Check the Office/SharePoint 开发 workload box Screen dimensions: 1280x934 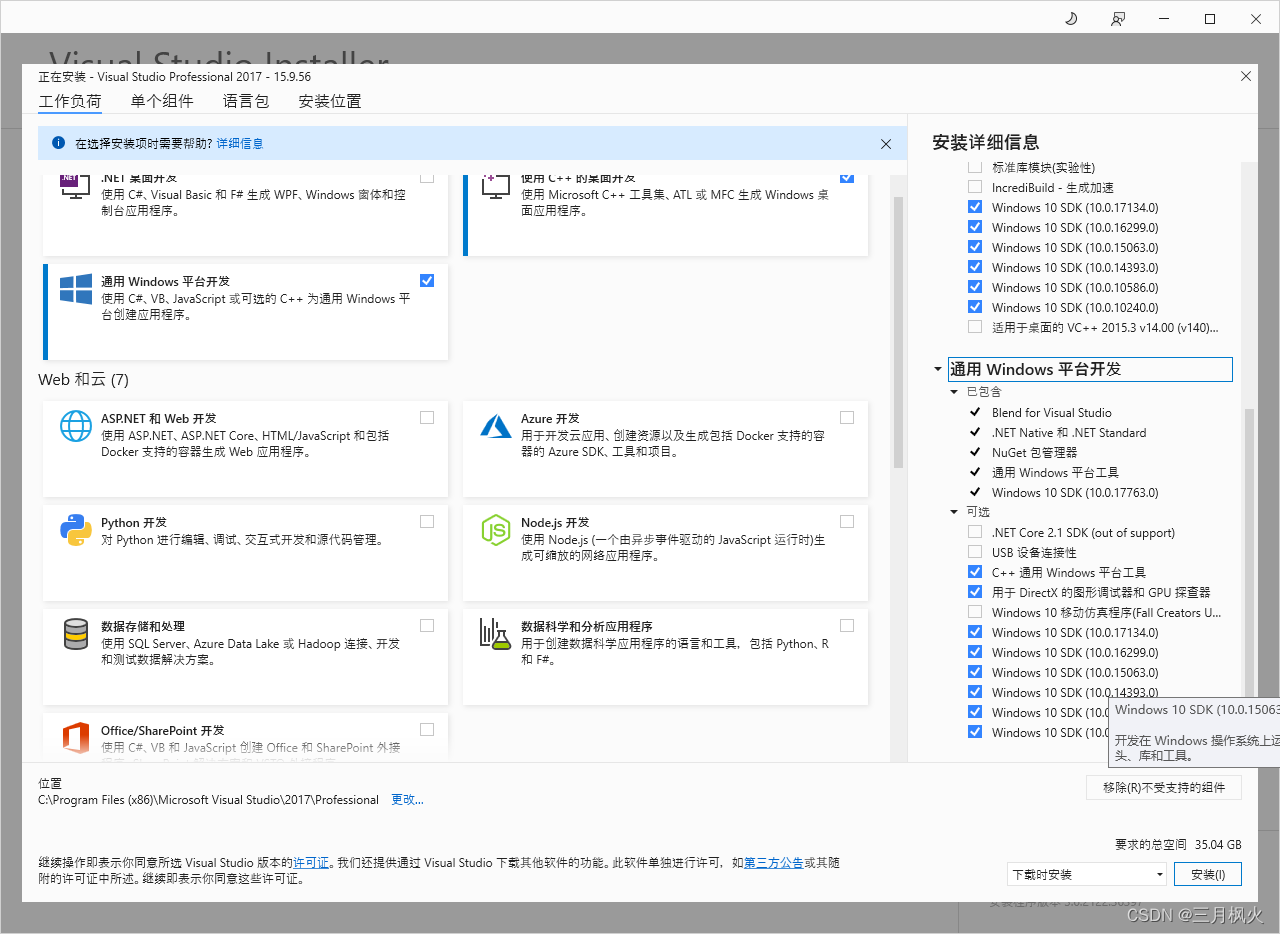[x=427, y=729]
